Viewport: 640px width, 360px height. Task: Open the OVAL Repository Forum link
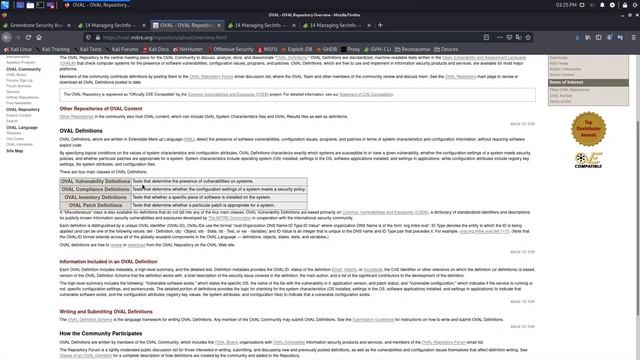click(x=211, y=77)
